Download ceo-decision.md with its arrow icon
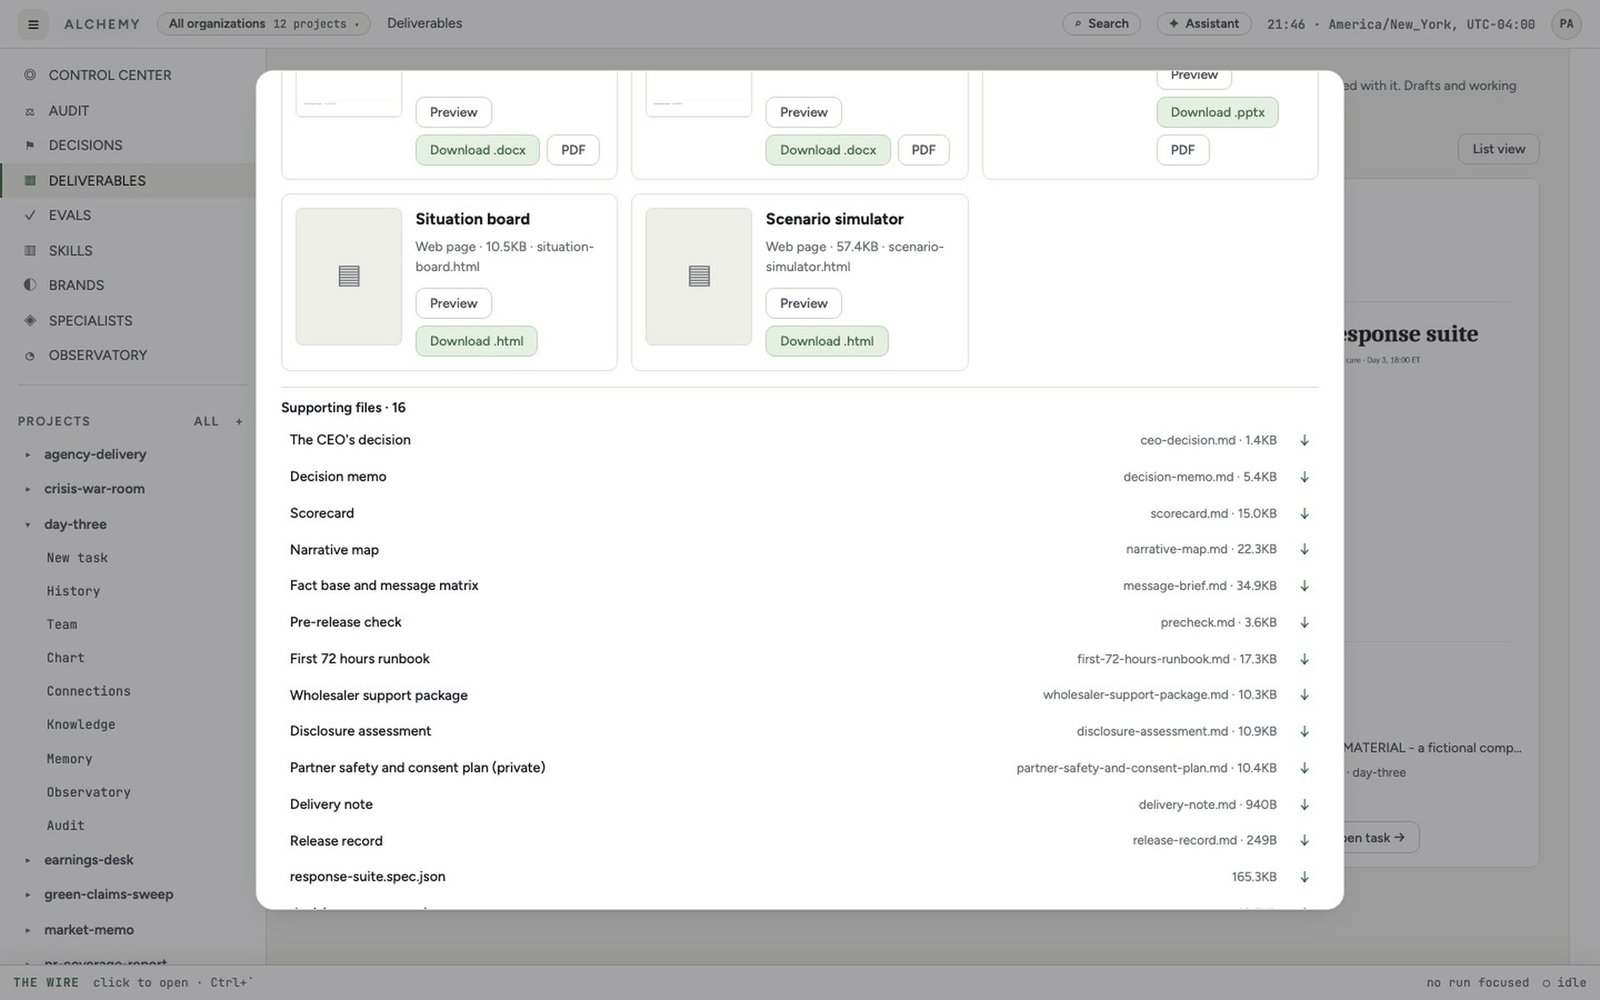The image size is (1600, 1000). tap(1304, 440)
